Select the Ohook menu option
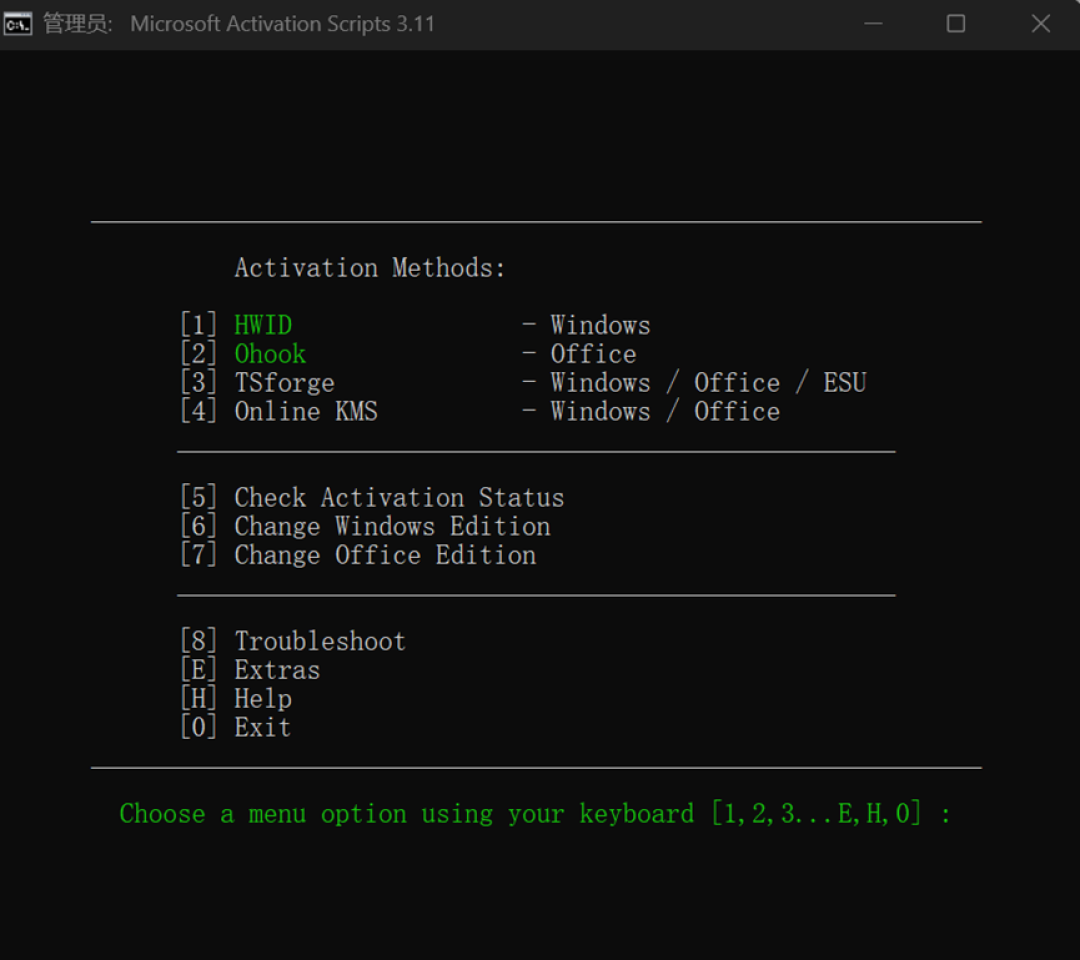This screenshot has height=960, width=1080. (x=270, y=354)
